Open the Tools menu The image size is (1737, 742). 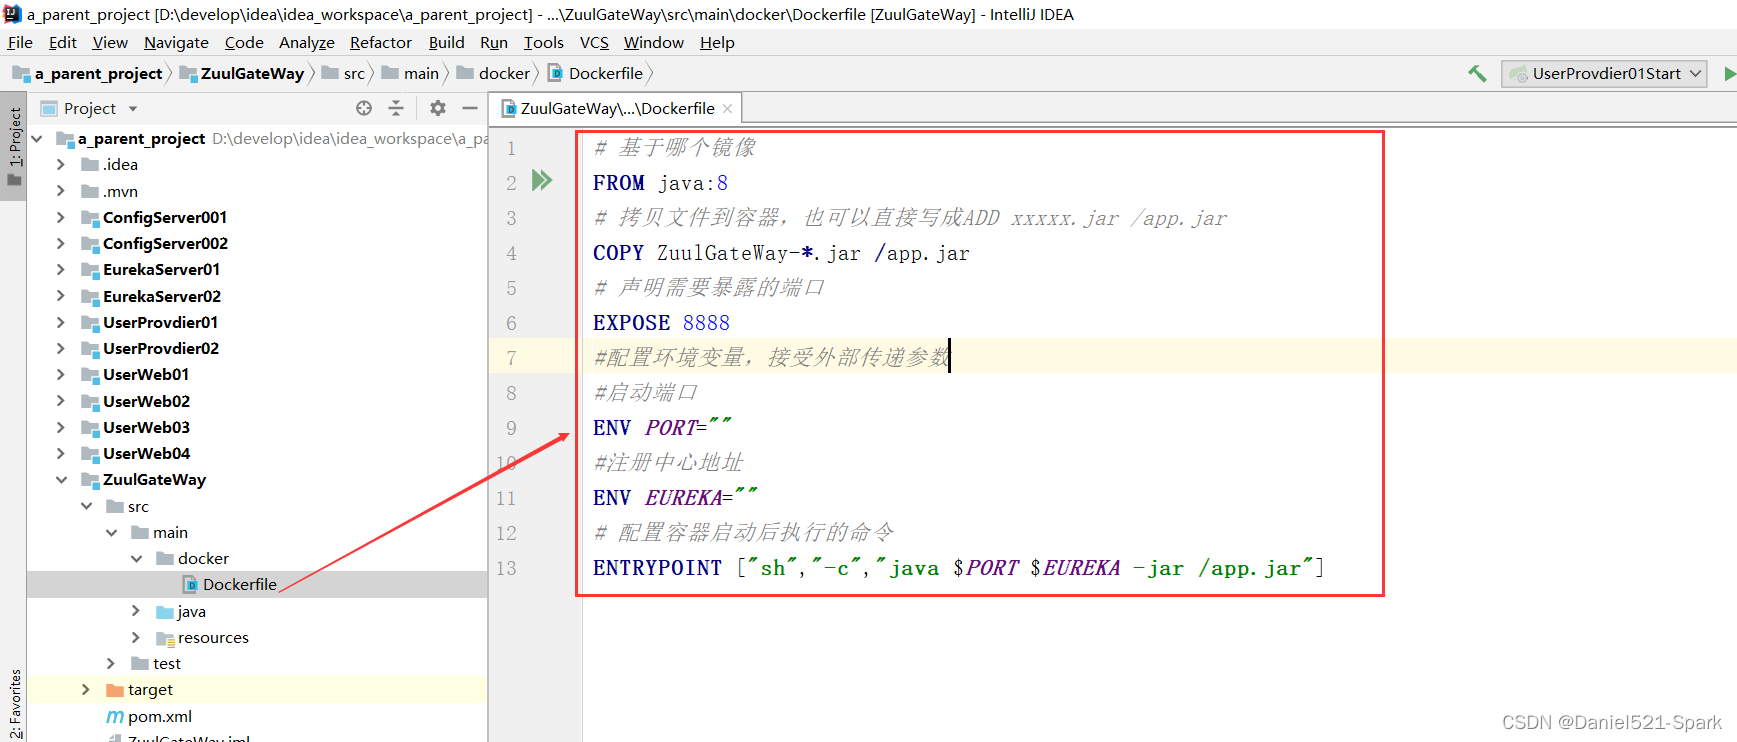pyautogui.click(x=543, y=42)
